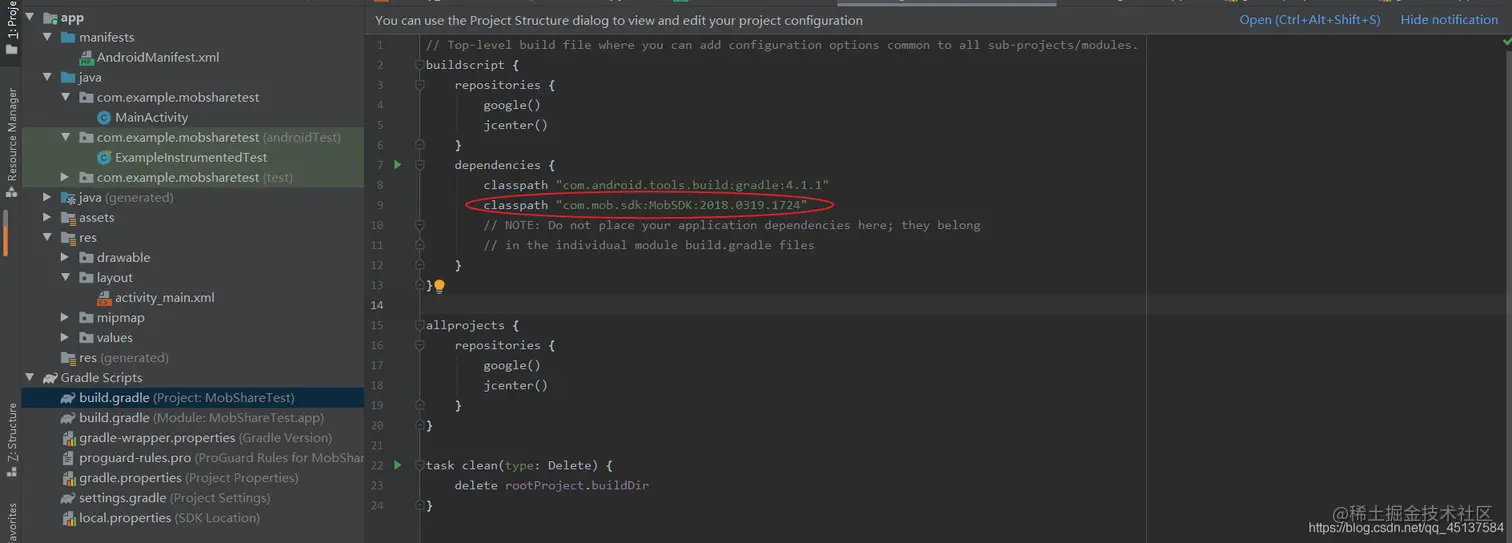
Task: Open build.gradle (Module: MobShareTest.app)
Action: (192, 417)
